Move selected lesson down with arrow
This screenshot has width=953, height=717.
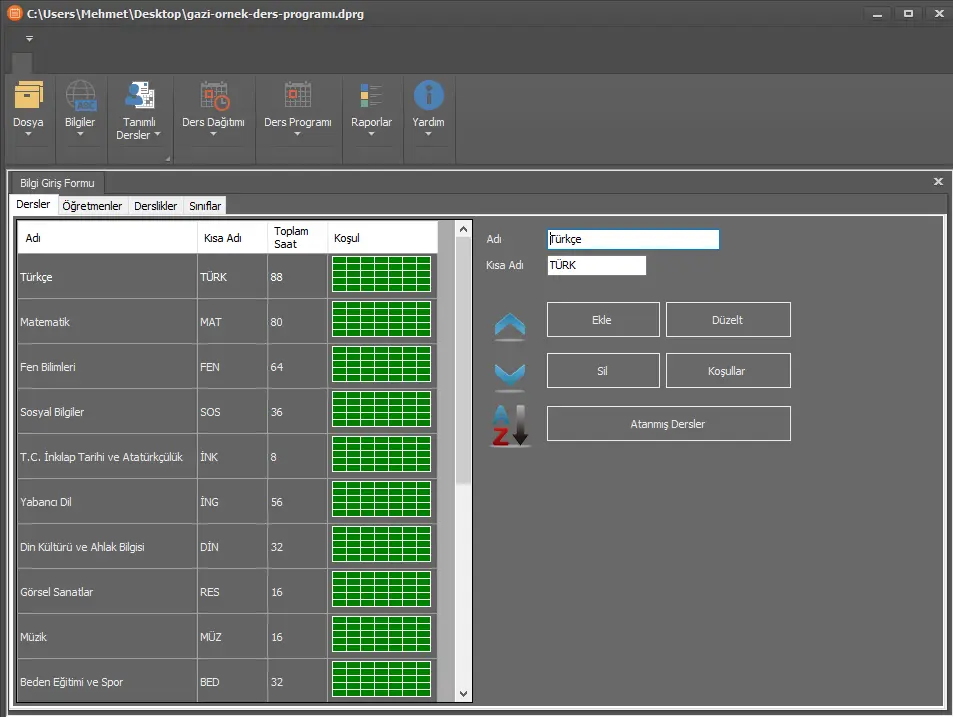pyautogui.click(x=510, y=374)
